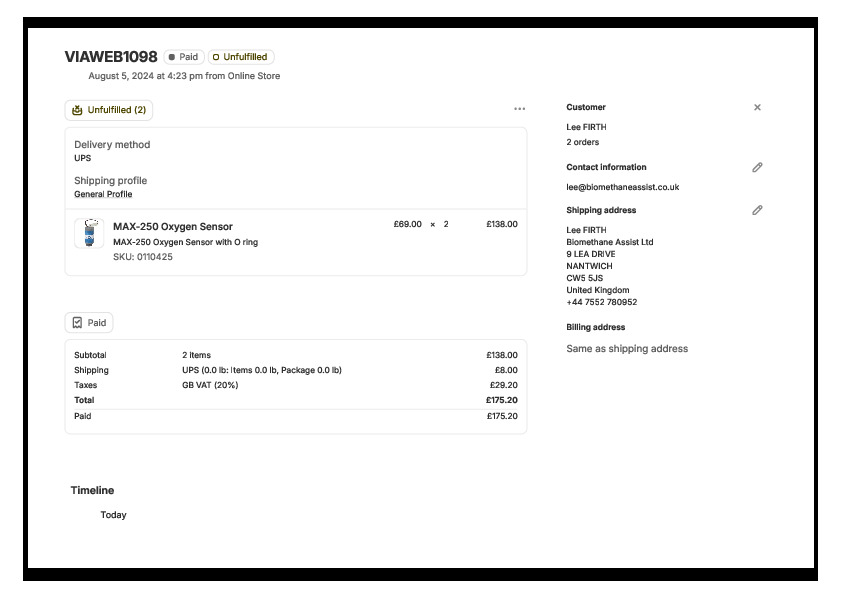This screenshot has width=842, height=595.
Task: Open the three-dot fulfillment options menu
Action: tap(519, 109)
